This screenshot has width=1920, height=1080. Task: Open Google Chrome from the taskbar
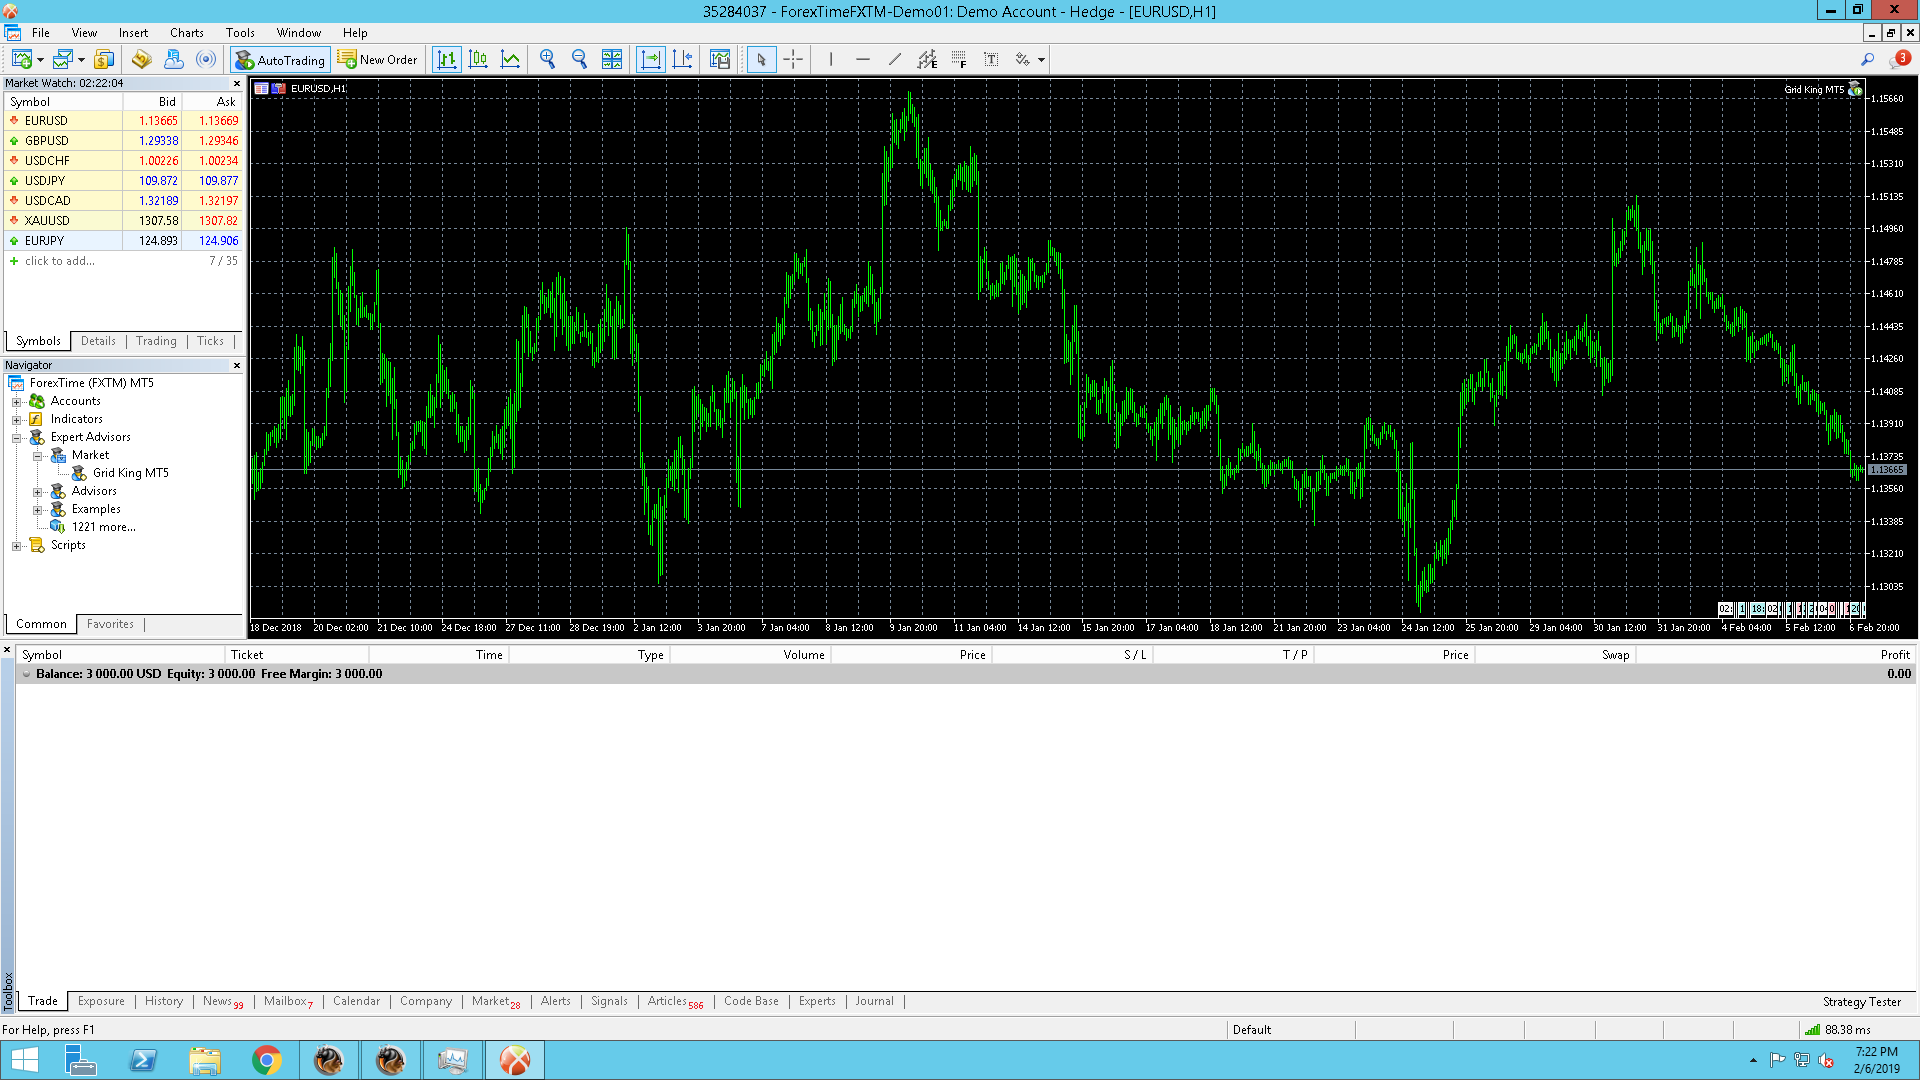pos(266,1060)
